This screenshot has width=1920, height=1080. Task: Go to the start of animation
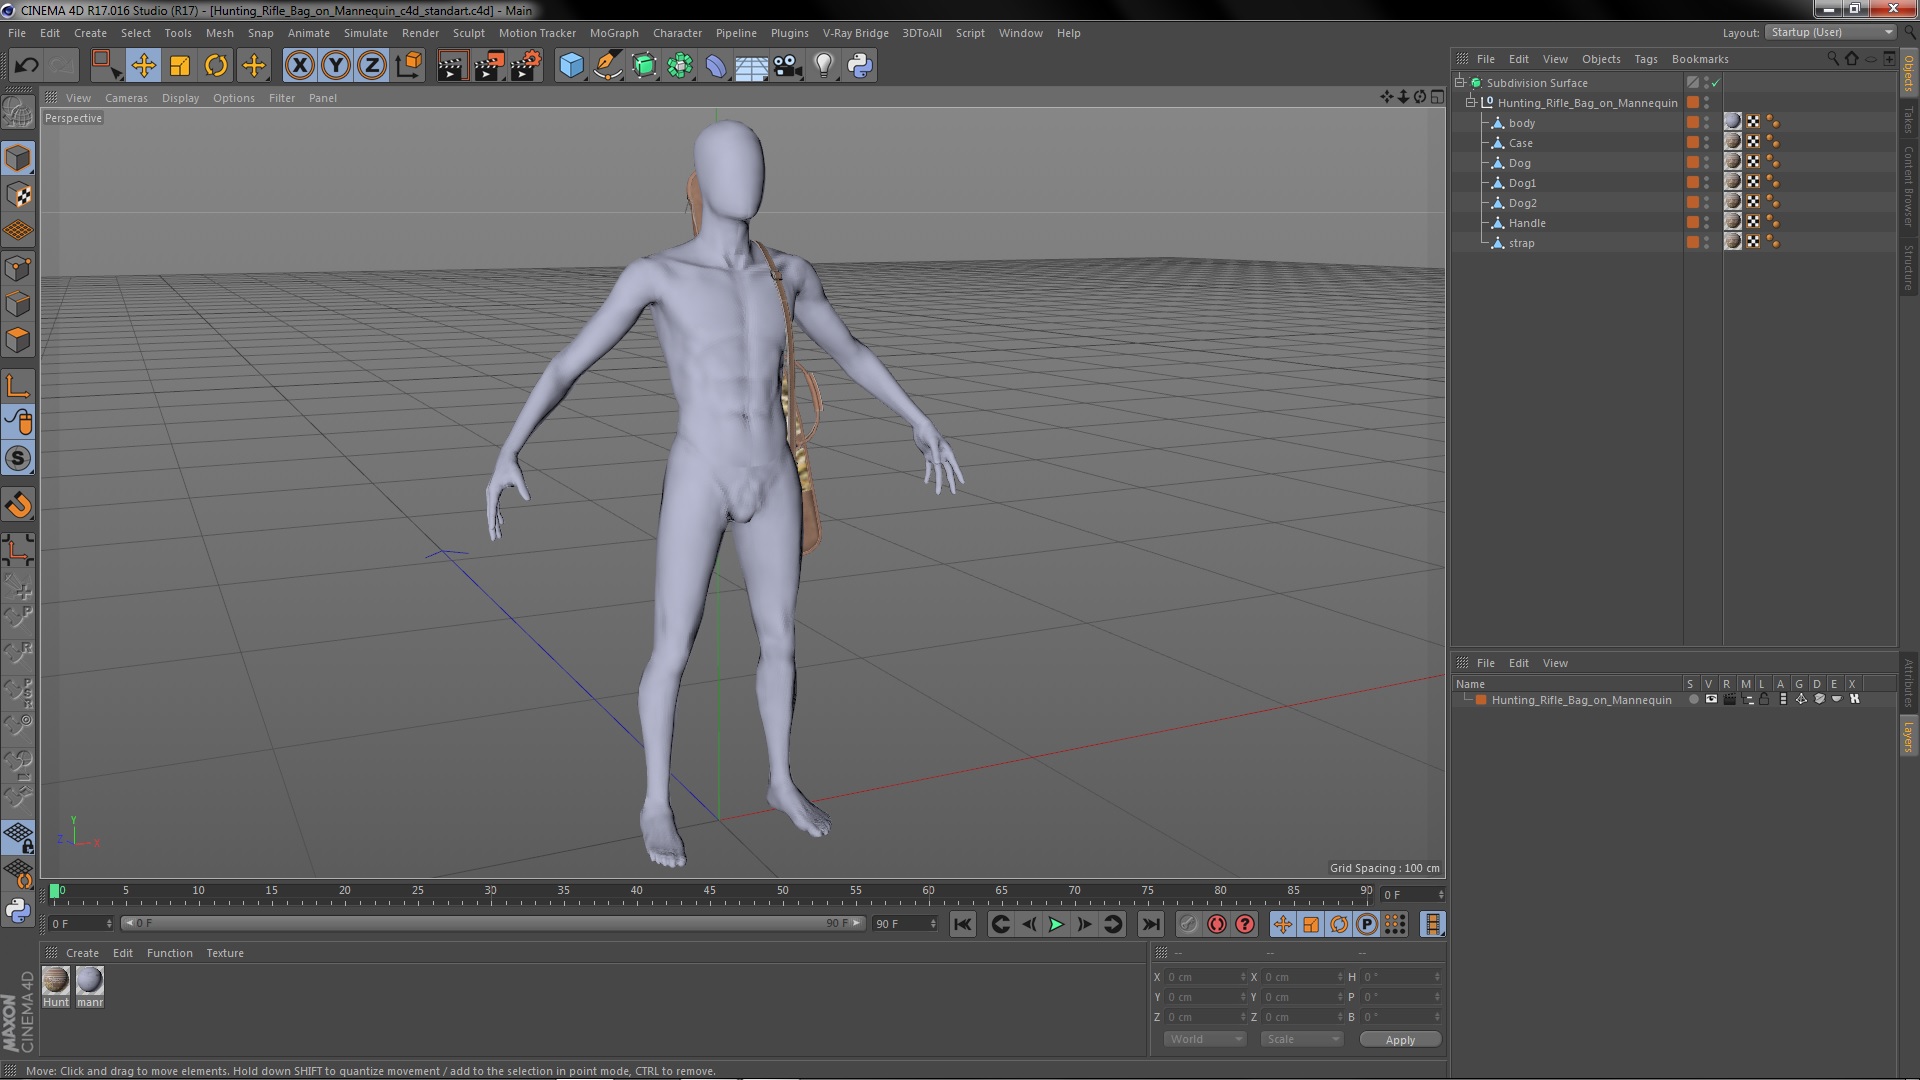[x=962, y=925]
